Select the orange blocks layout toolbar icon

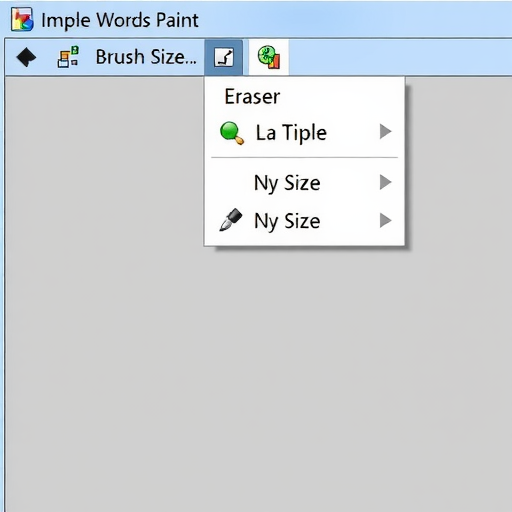68,57
